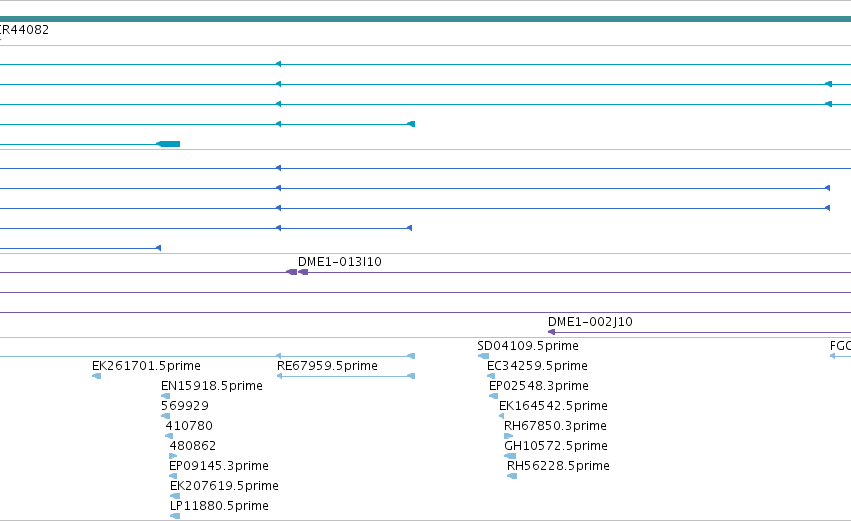Click the EN15918.5prime label

tap(212, 386)
